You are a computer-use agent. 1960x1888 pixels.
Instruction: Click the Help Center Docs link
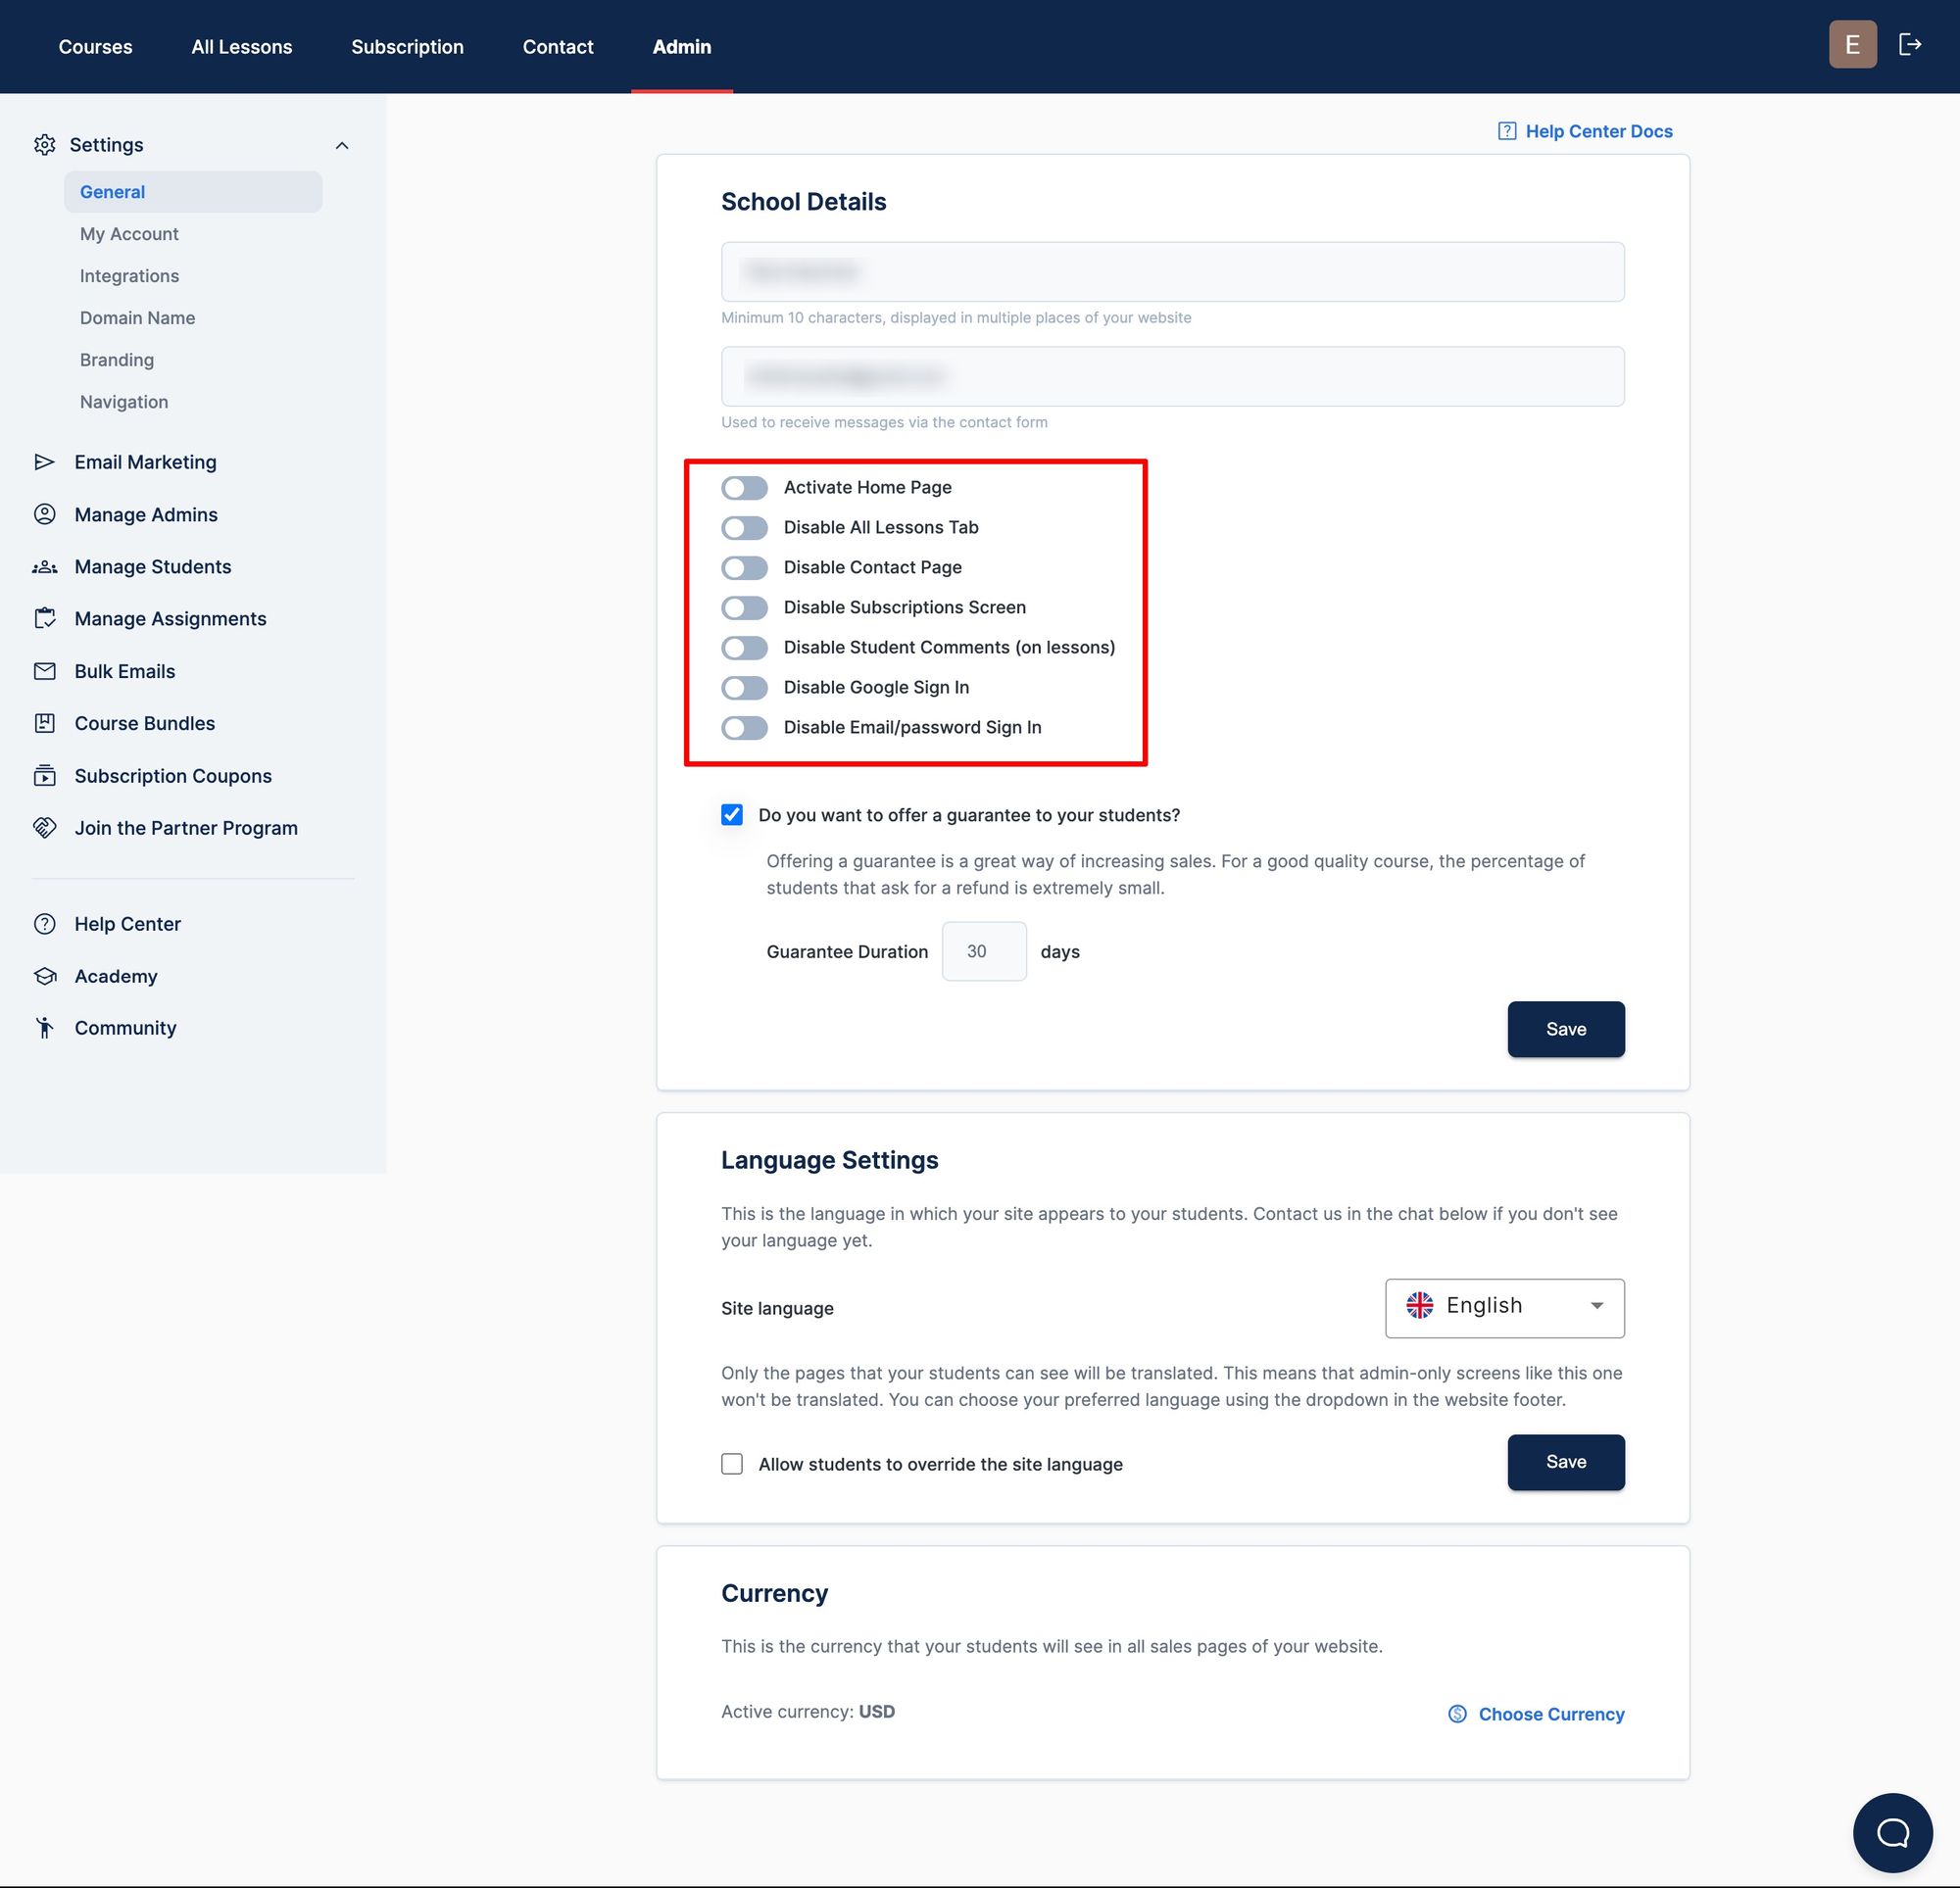point(1582,129)
